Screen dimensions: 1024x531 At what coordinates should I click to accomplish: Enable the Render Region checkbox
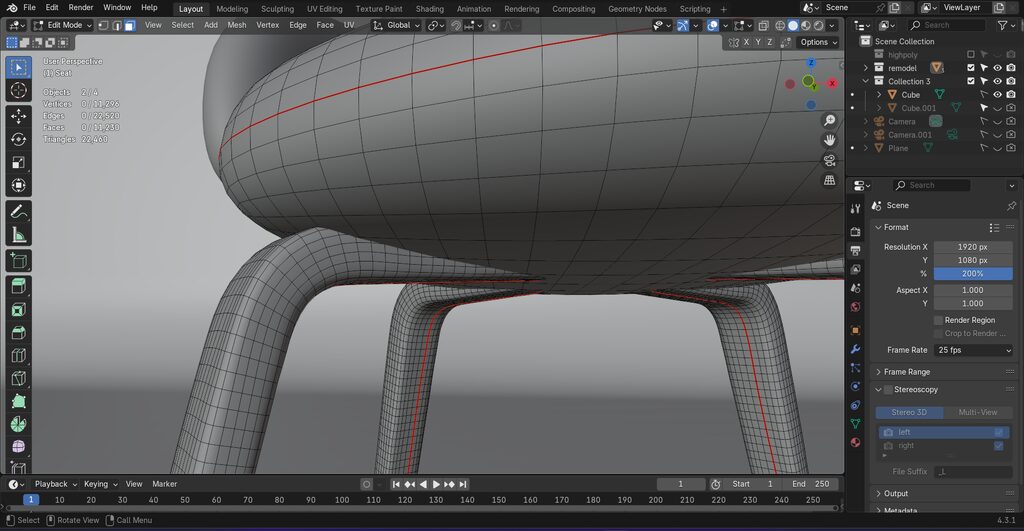[938, 320]
